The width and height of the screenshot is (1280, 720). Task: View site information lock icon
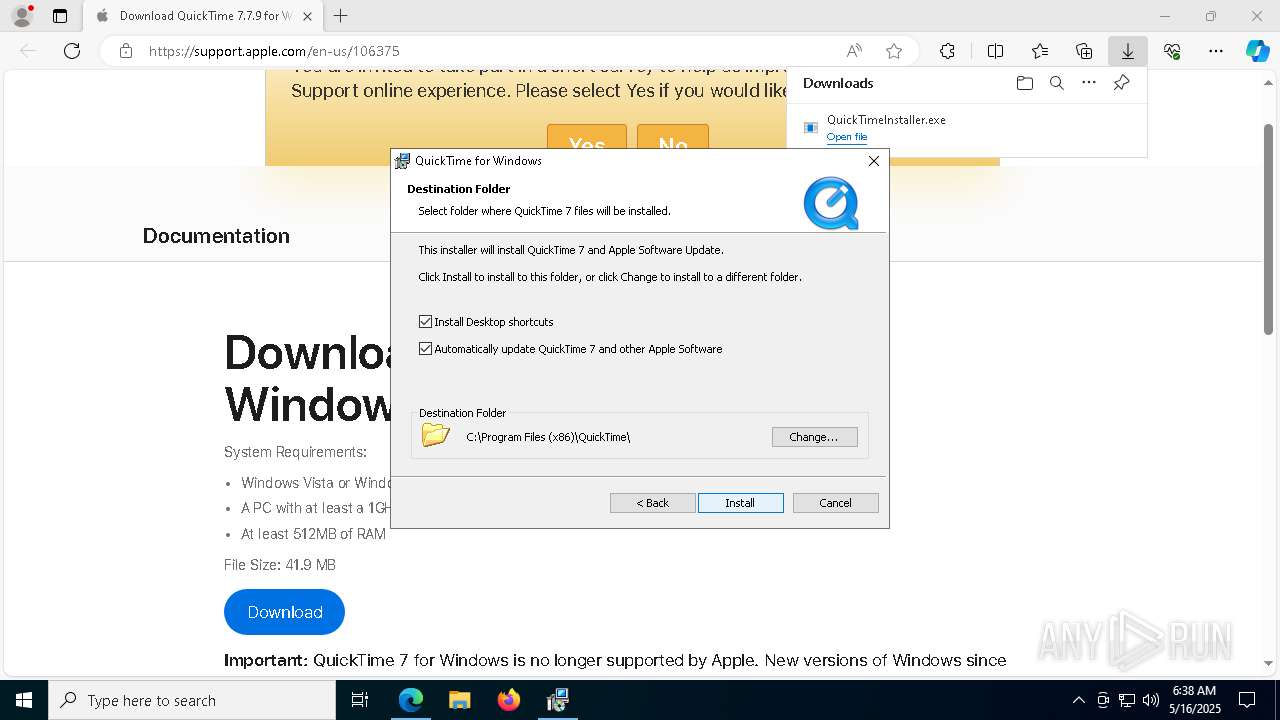(x=126, y=51)
